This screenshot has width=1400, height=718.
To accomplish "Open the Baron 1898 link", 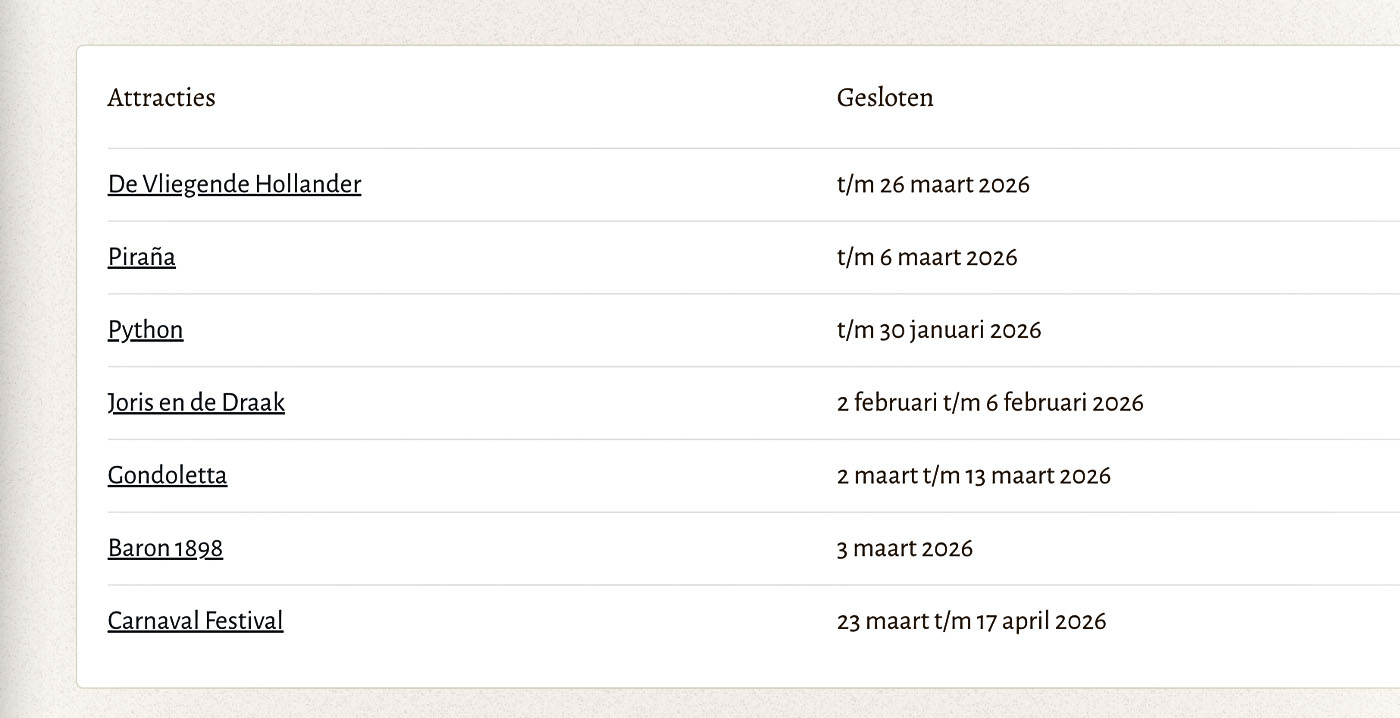I will click(165, 548).
